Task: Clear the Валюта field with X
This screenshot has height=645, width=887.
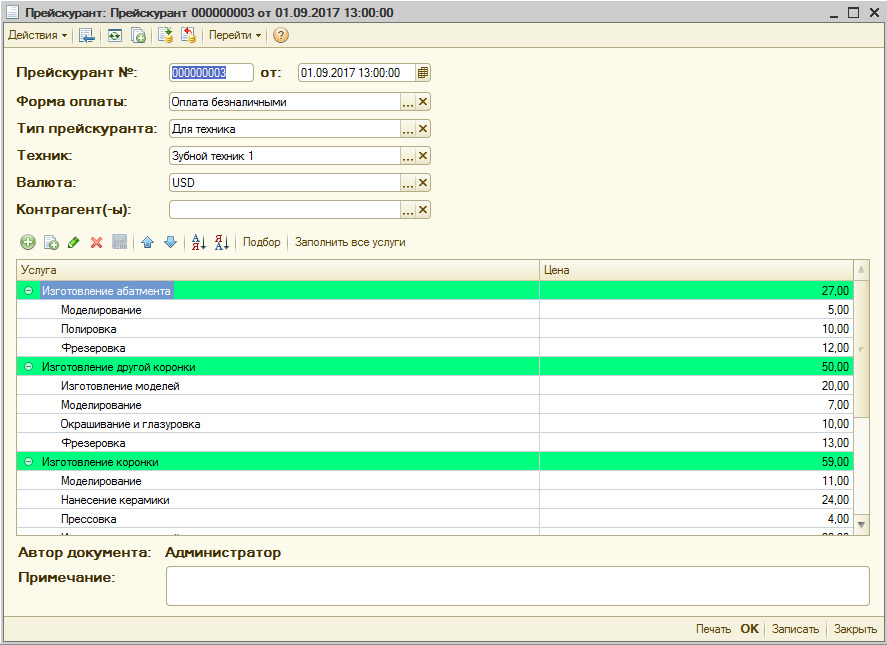Action: tap(423, 183)
